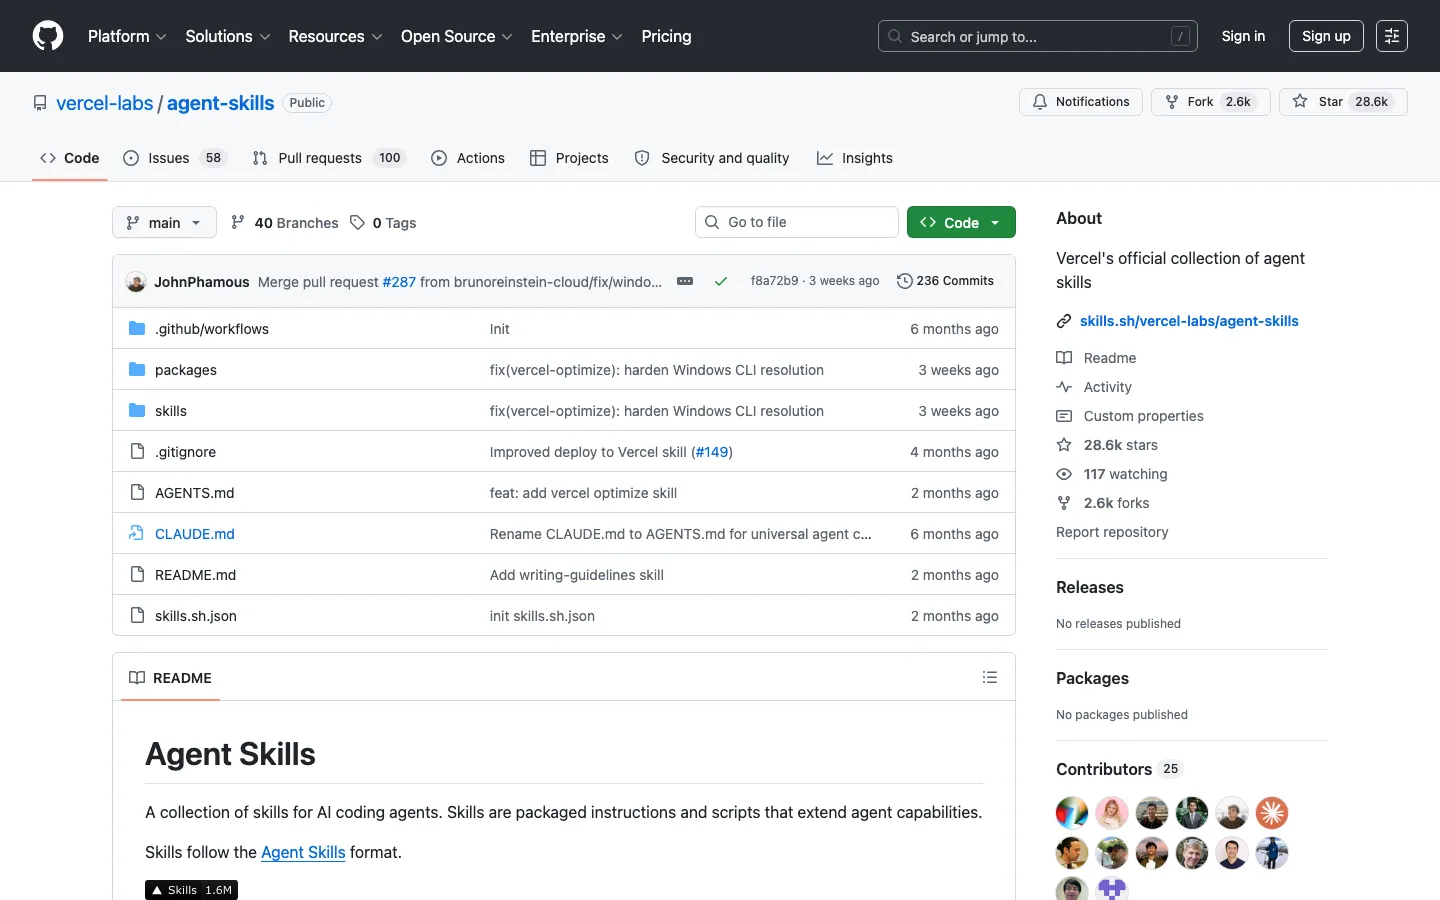Open the AGENTS.md file
Screen dimensions: 1440x900
pyautogui.click(x=194, y=493)
